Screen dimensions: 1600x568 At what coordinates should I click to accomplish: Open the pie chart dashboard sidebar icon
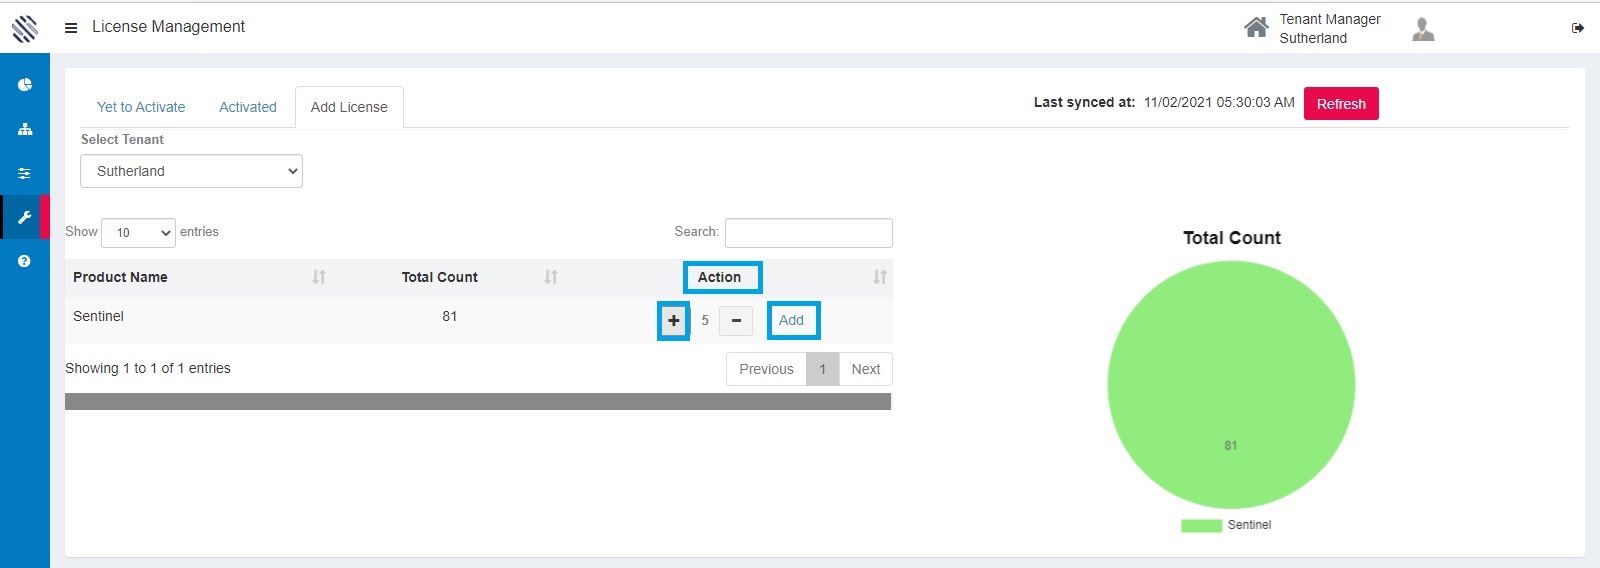[x=25, y=85]
